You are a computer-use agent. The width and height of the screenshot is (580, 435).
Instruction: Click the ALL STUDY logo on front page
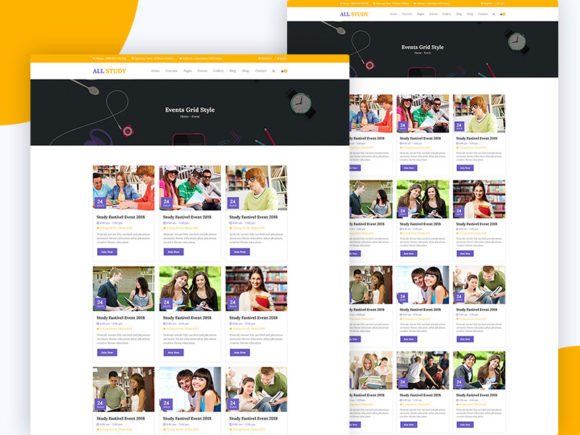click(x=109, y=71)
